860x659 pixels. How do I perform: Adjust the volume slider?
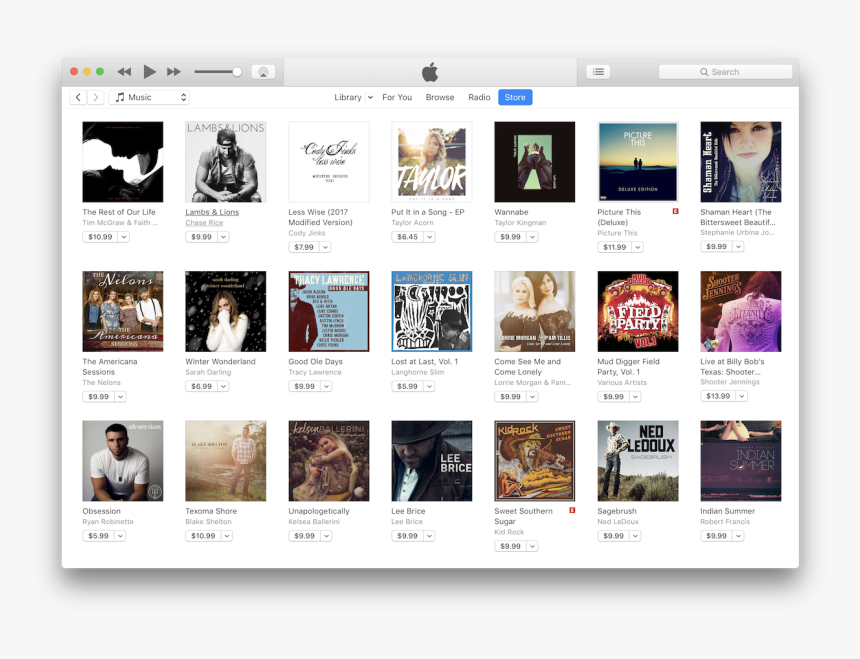coord(215,71)
